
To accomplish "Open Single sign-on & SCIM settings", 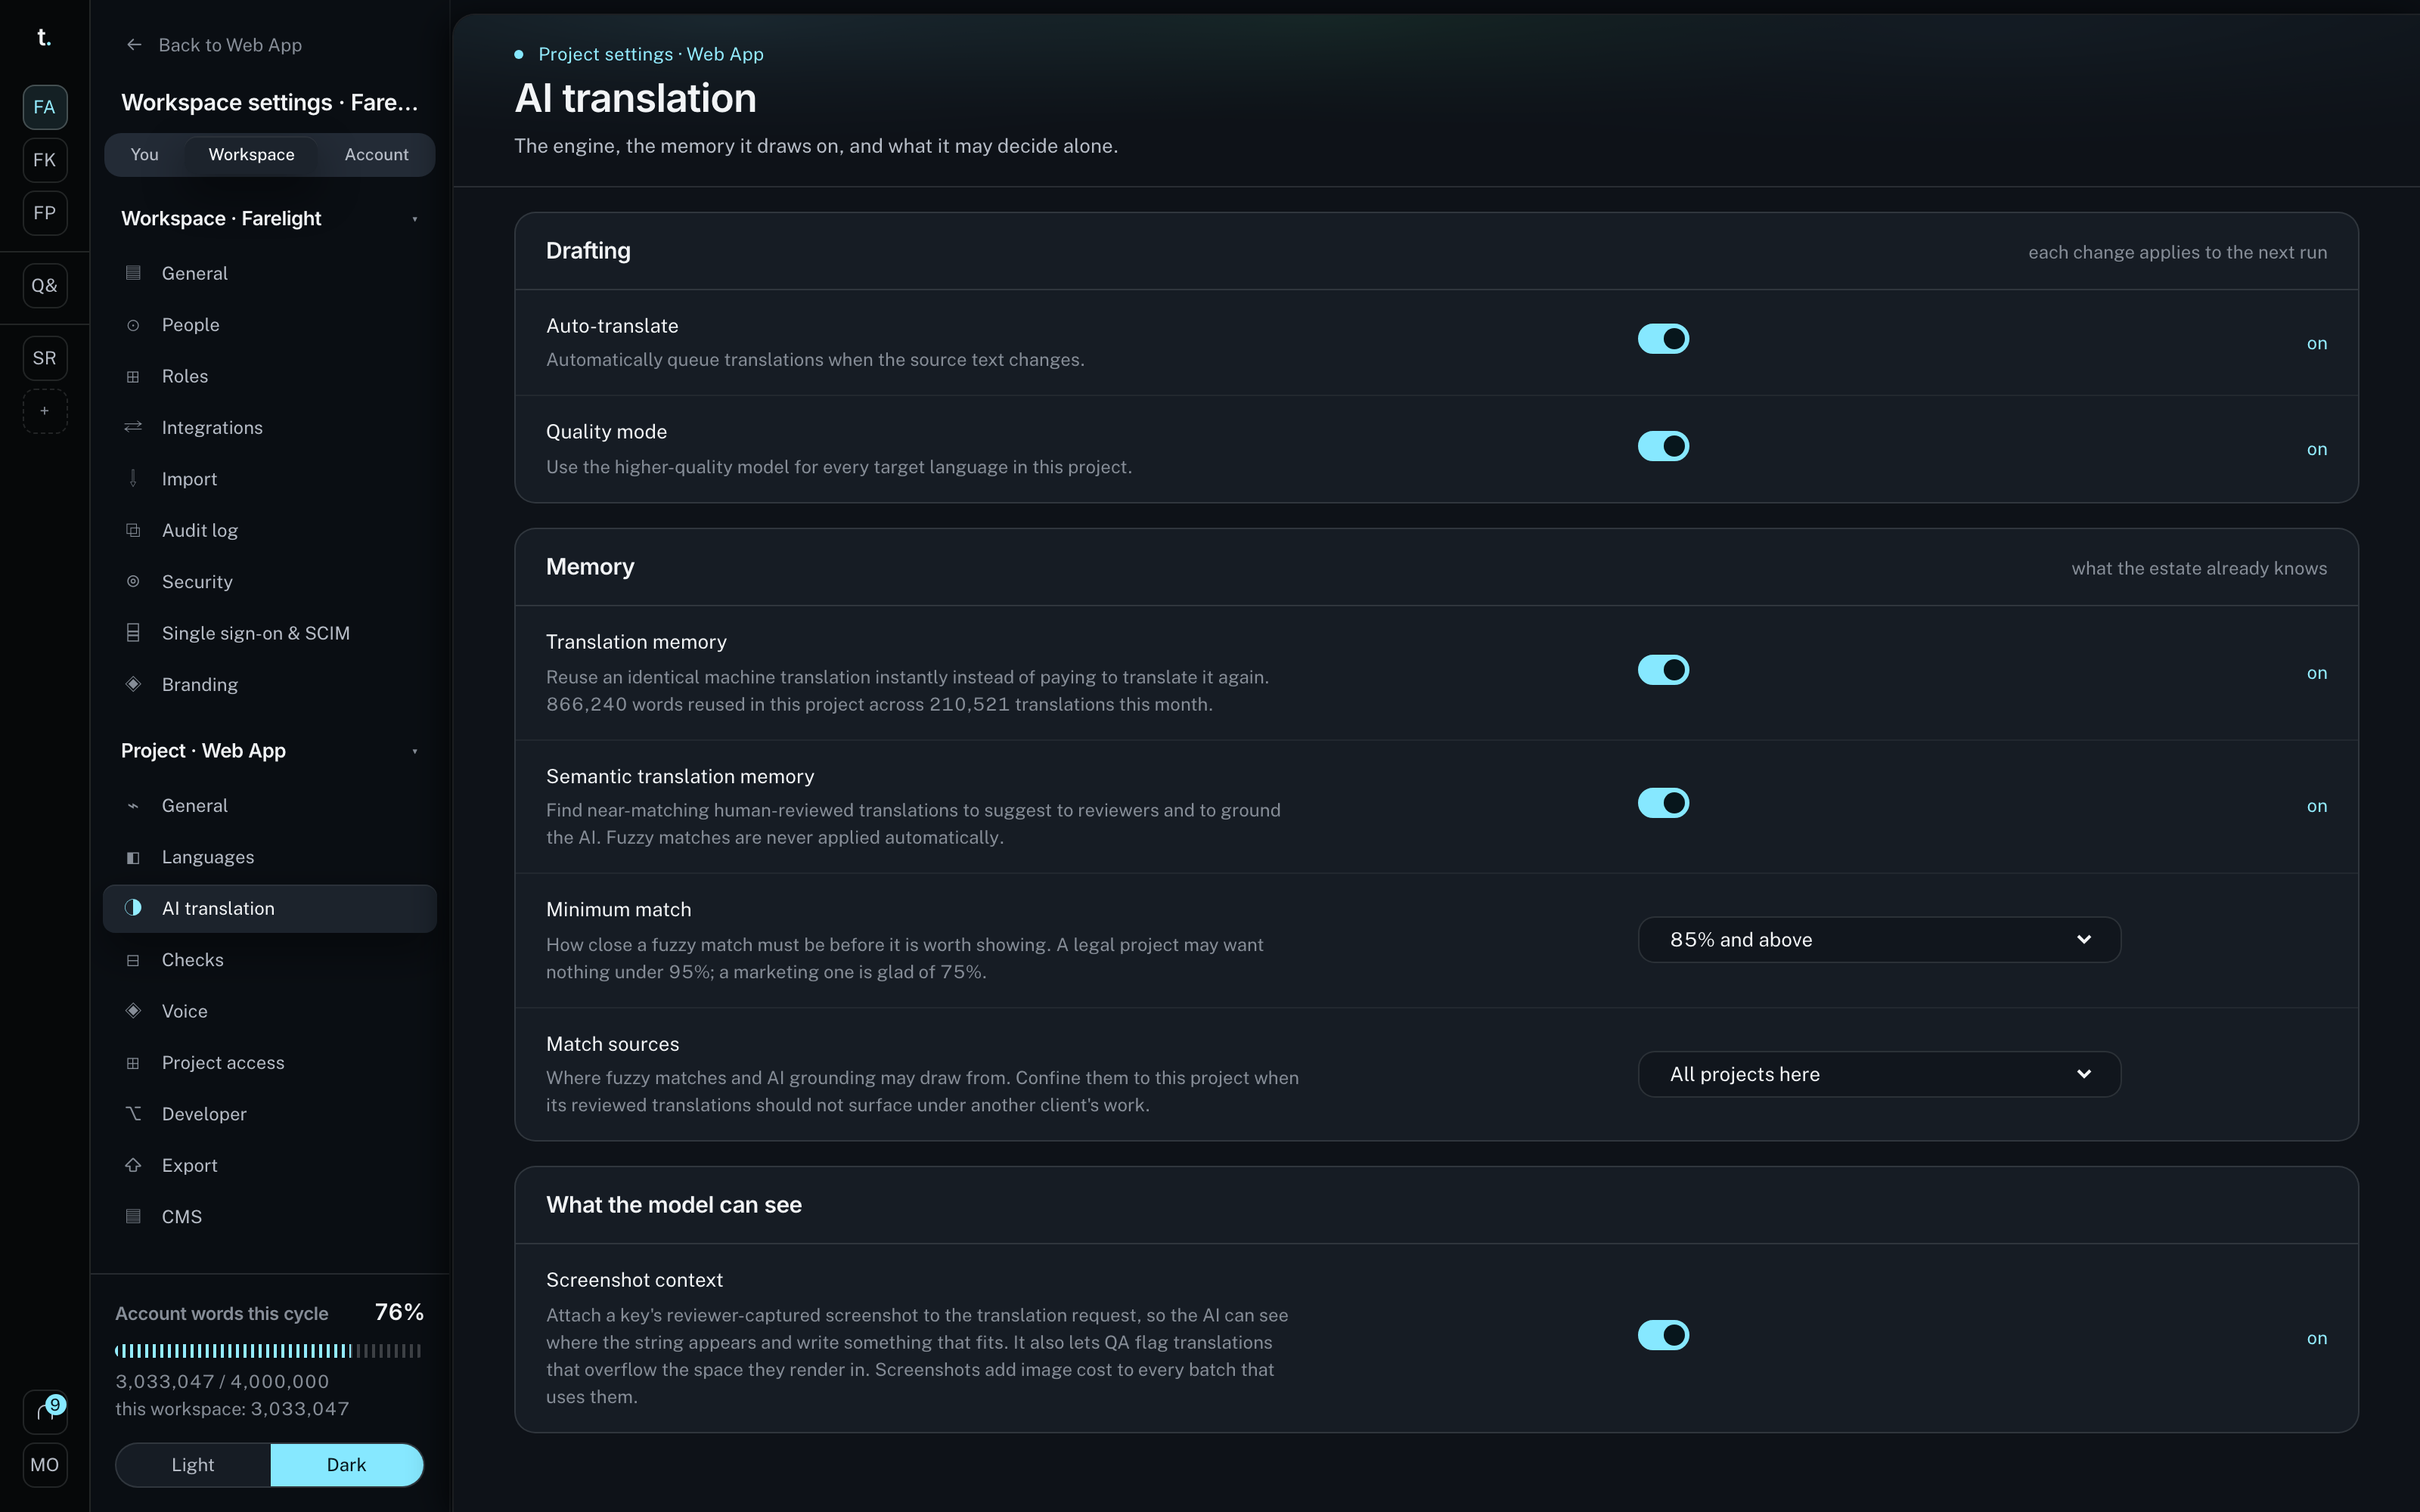I will 269,633.
